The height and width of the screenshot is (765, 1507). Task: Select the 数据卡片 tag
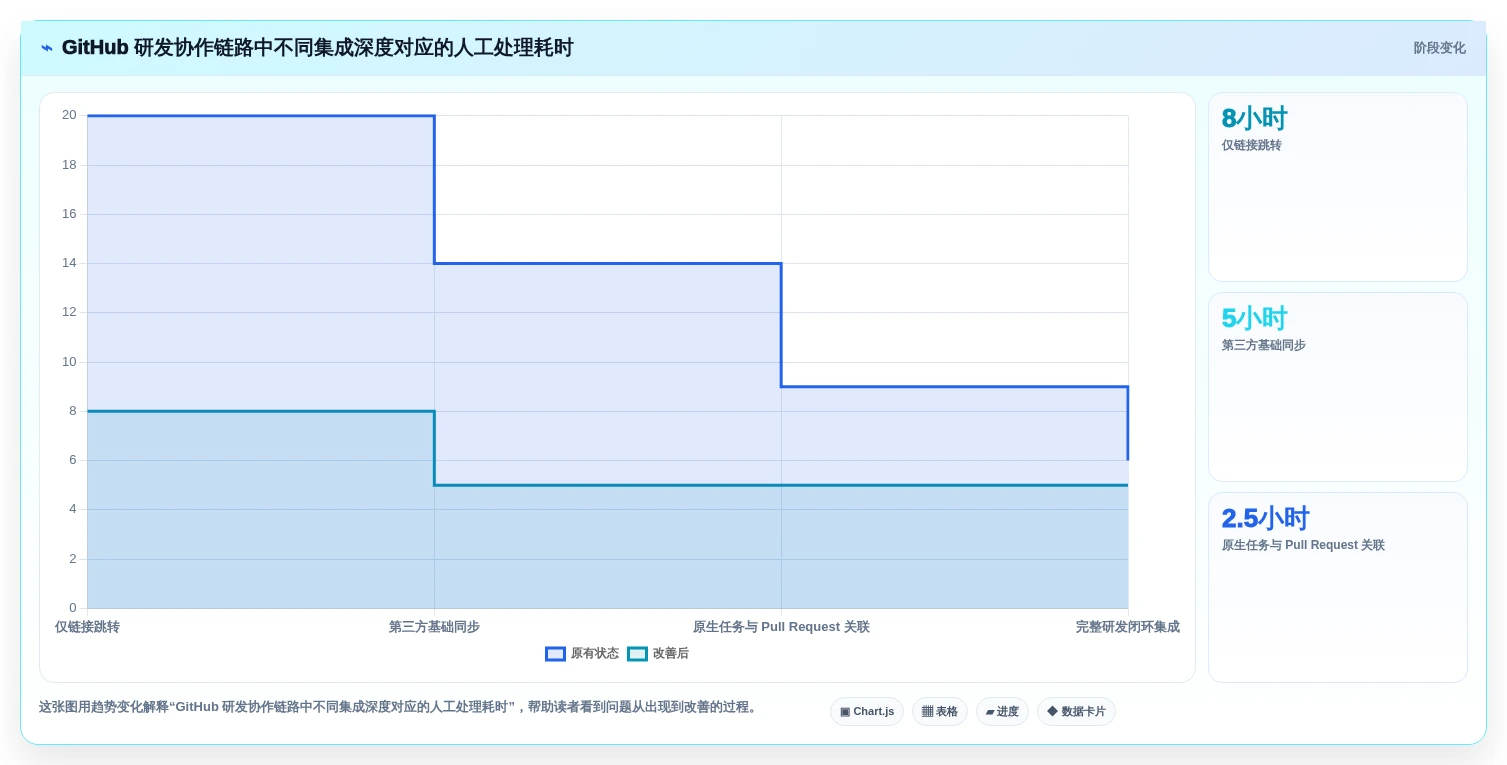click(1076, 712)
